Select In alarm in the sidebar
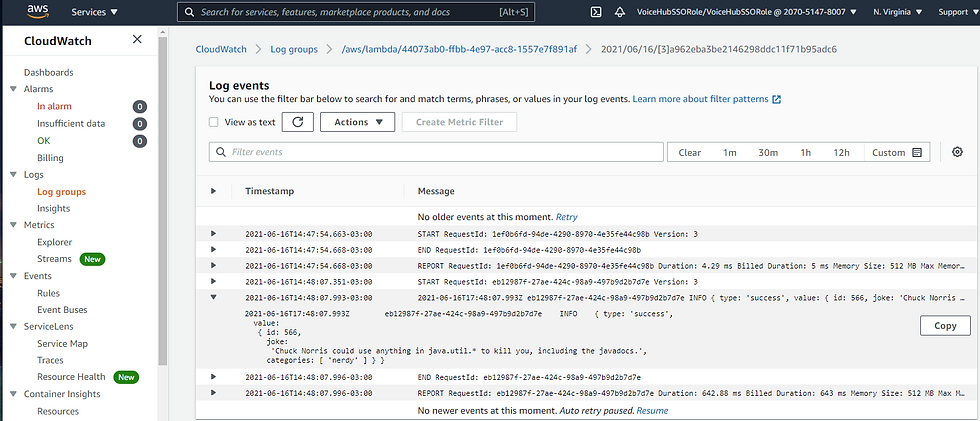The image size is (980, 421). (x=54, y=106)
